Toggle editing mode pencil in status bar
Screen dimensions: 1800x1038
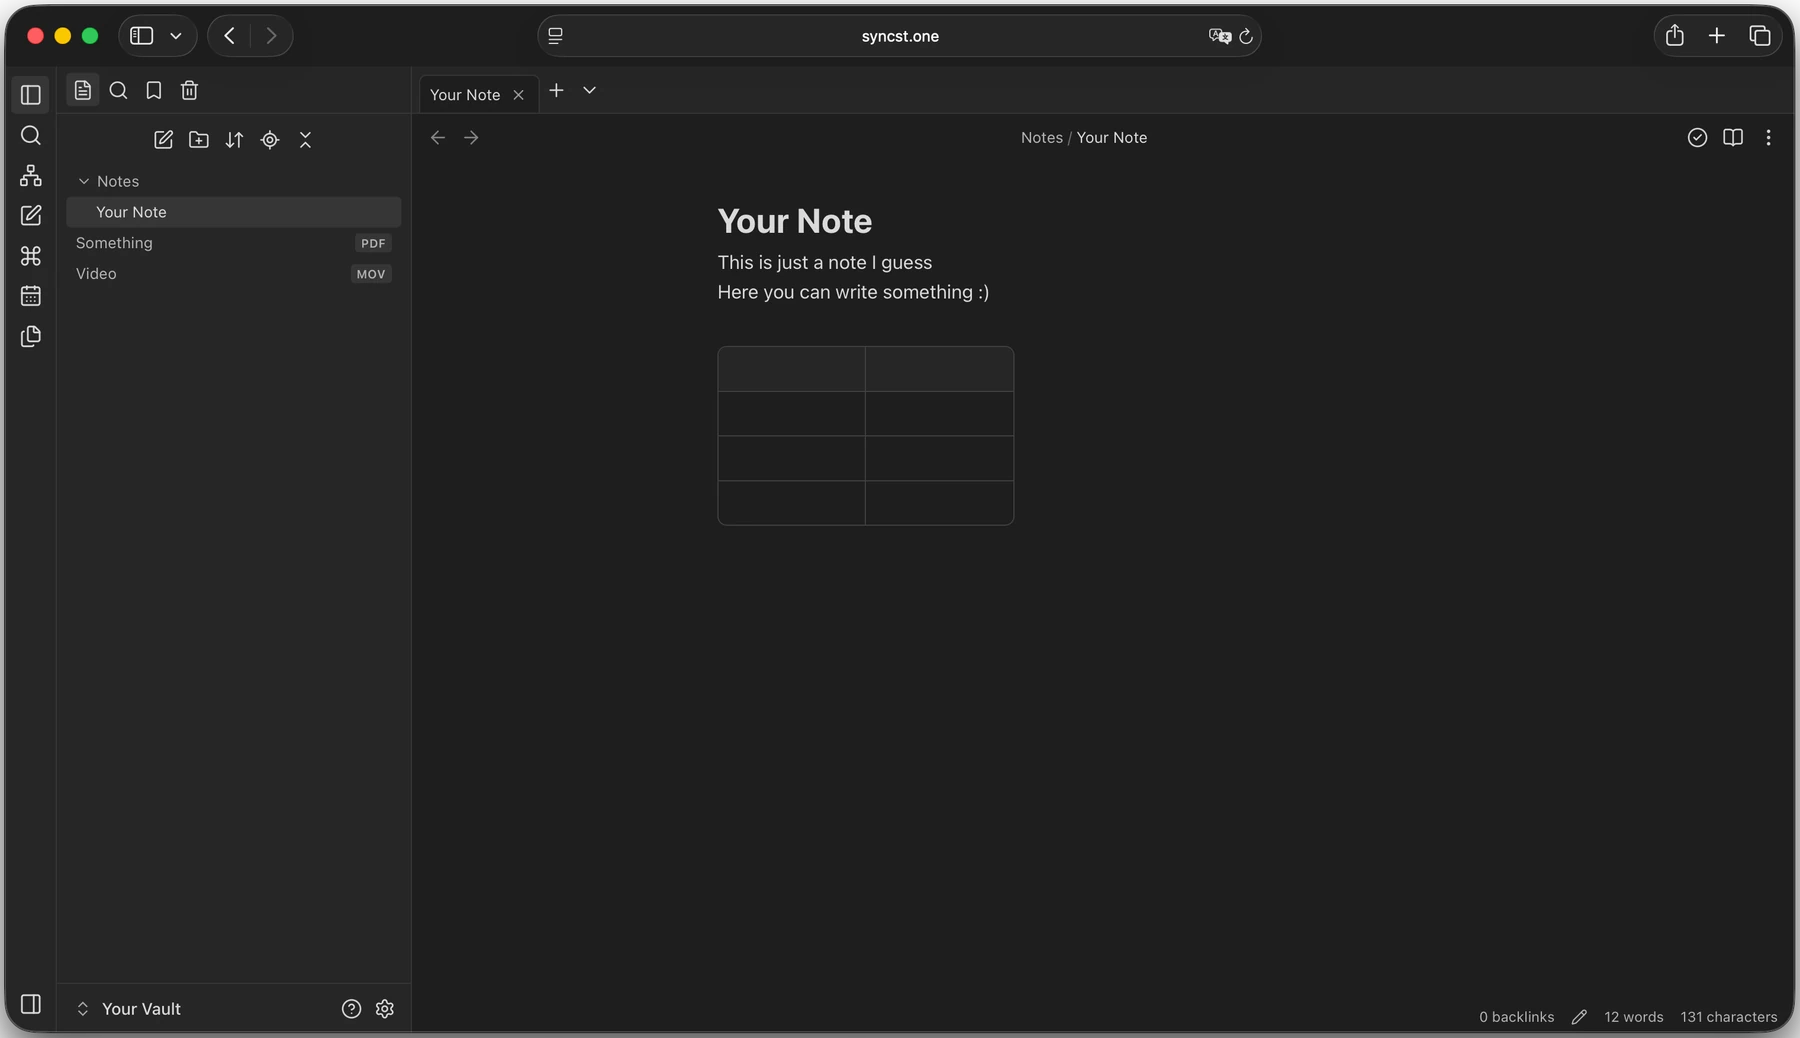1579,1017
